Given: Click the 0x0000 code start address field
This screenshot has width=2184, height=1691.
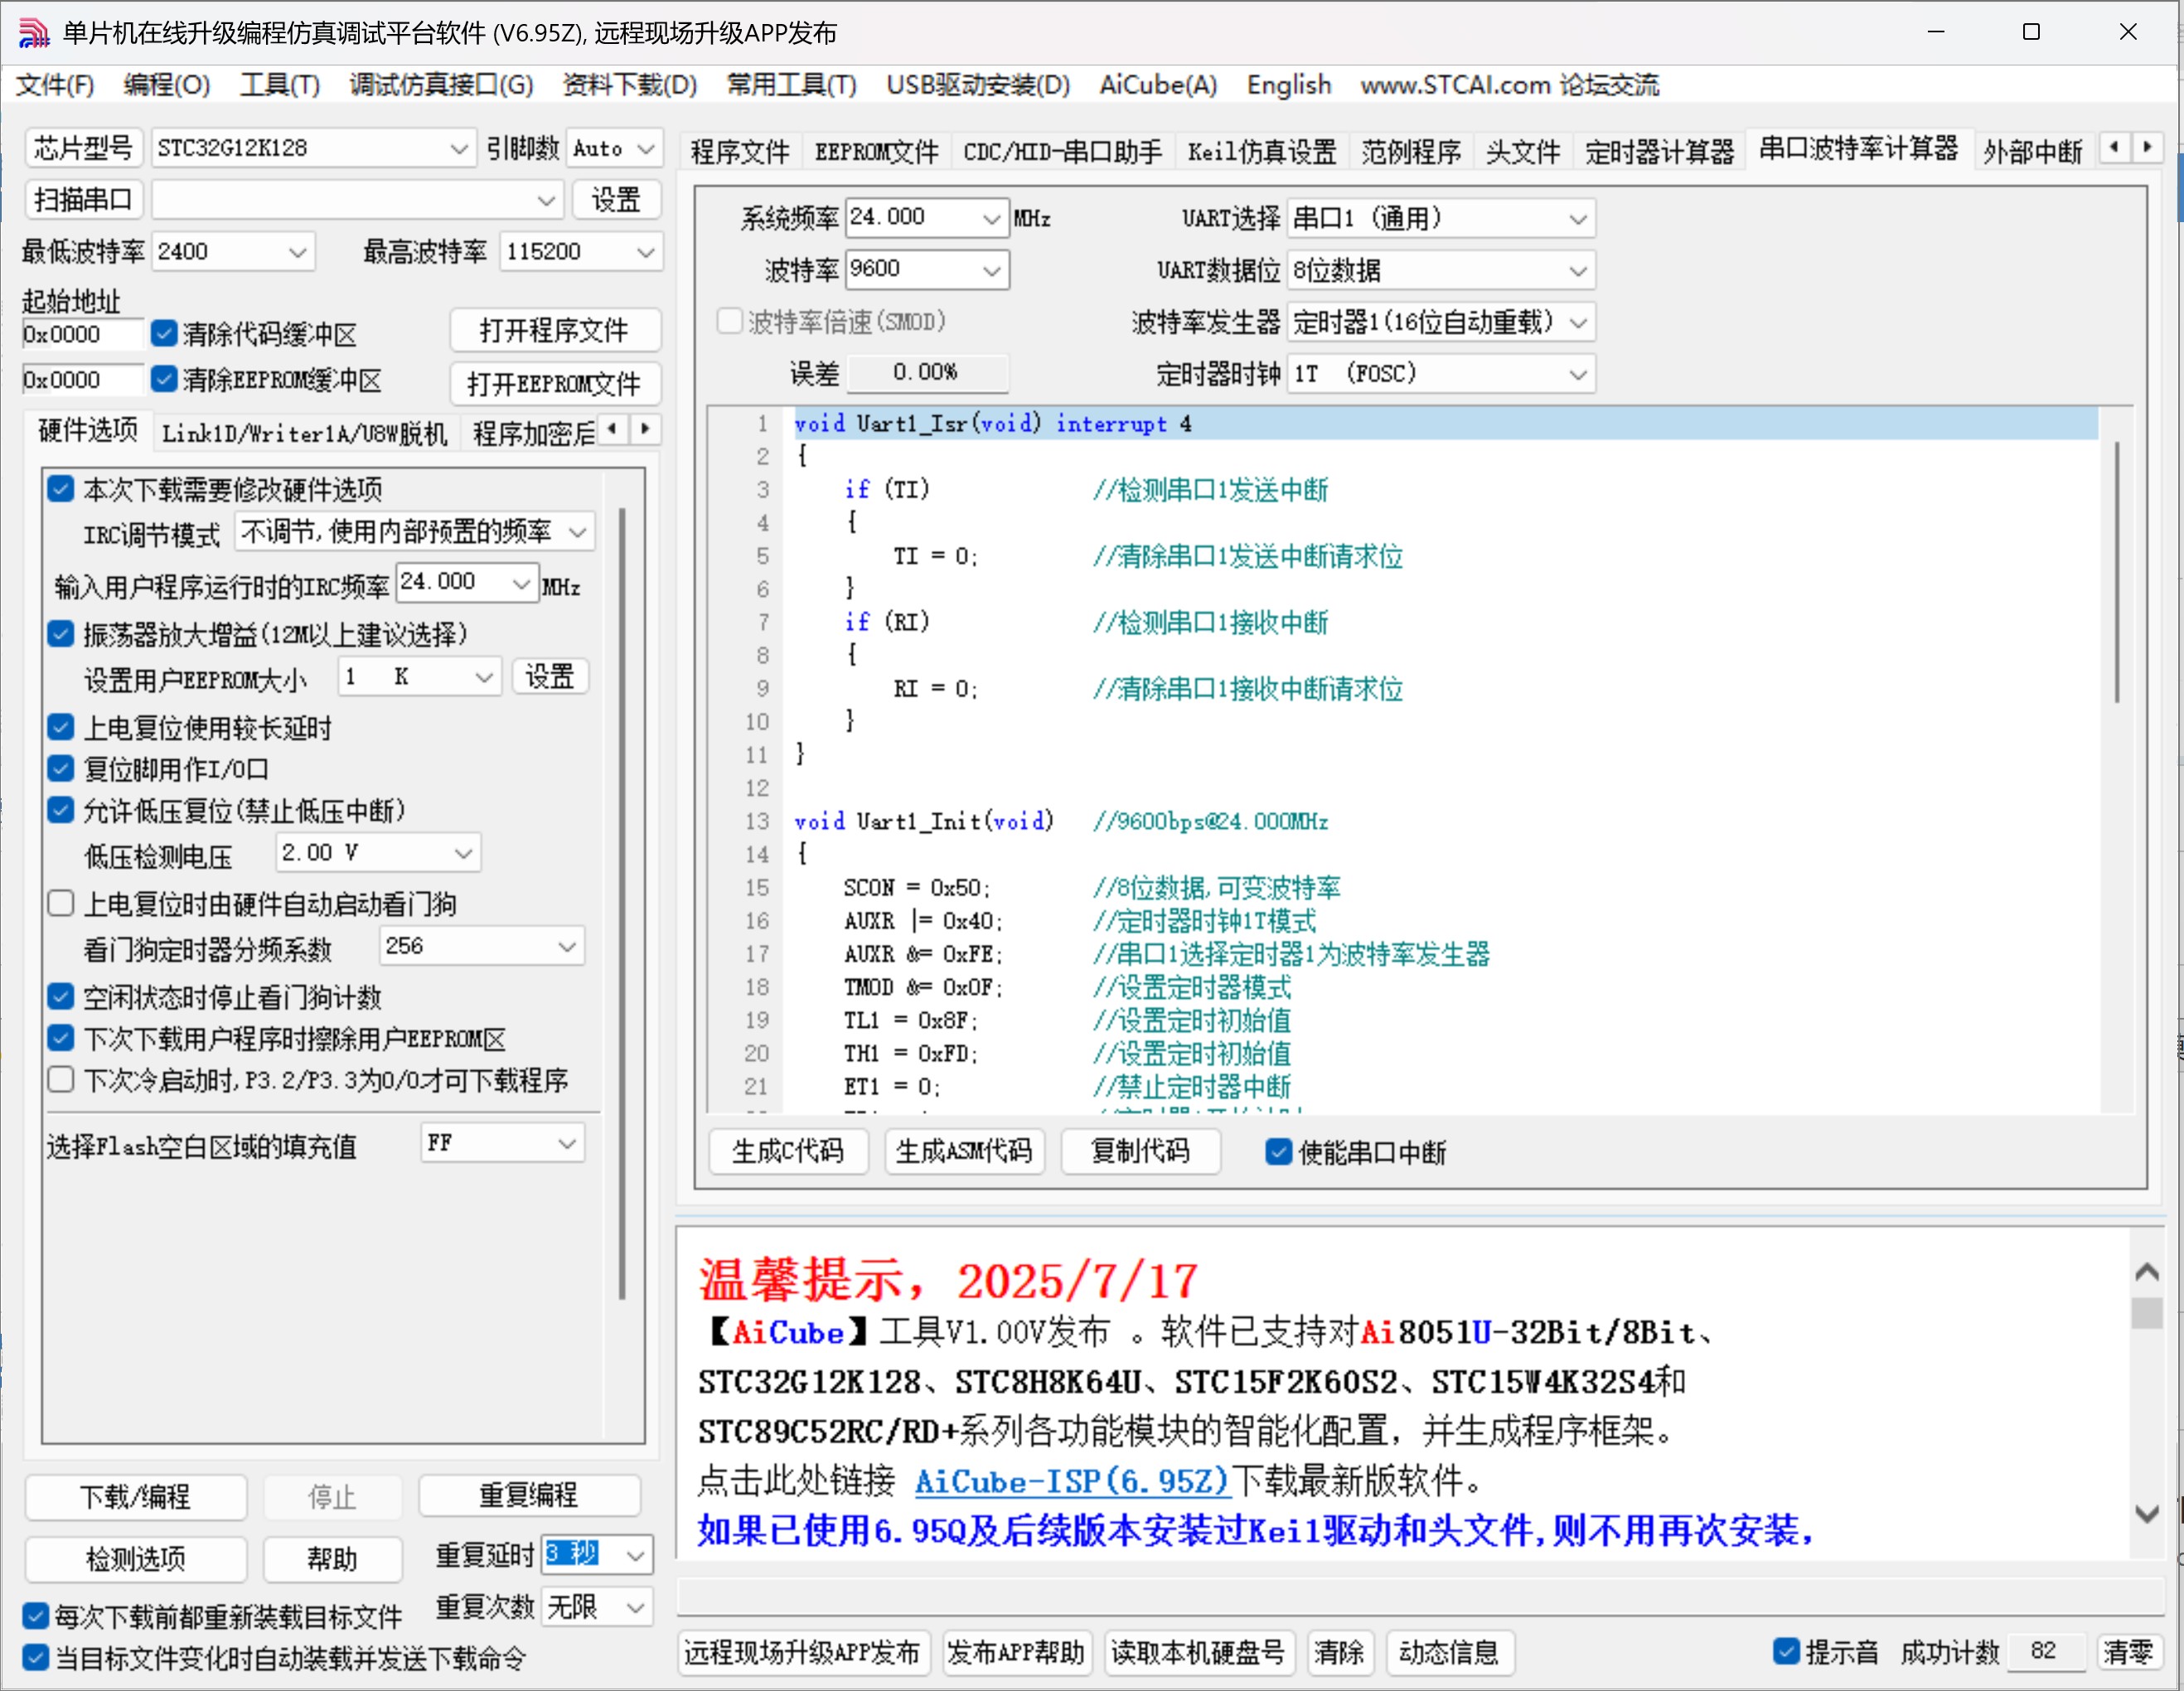Looking at the screenshot, I should (84, 334).
